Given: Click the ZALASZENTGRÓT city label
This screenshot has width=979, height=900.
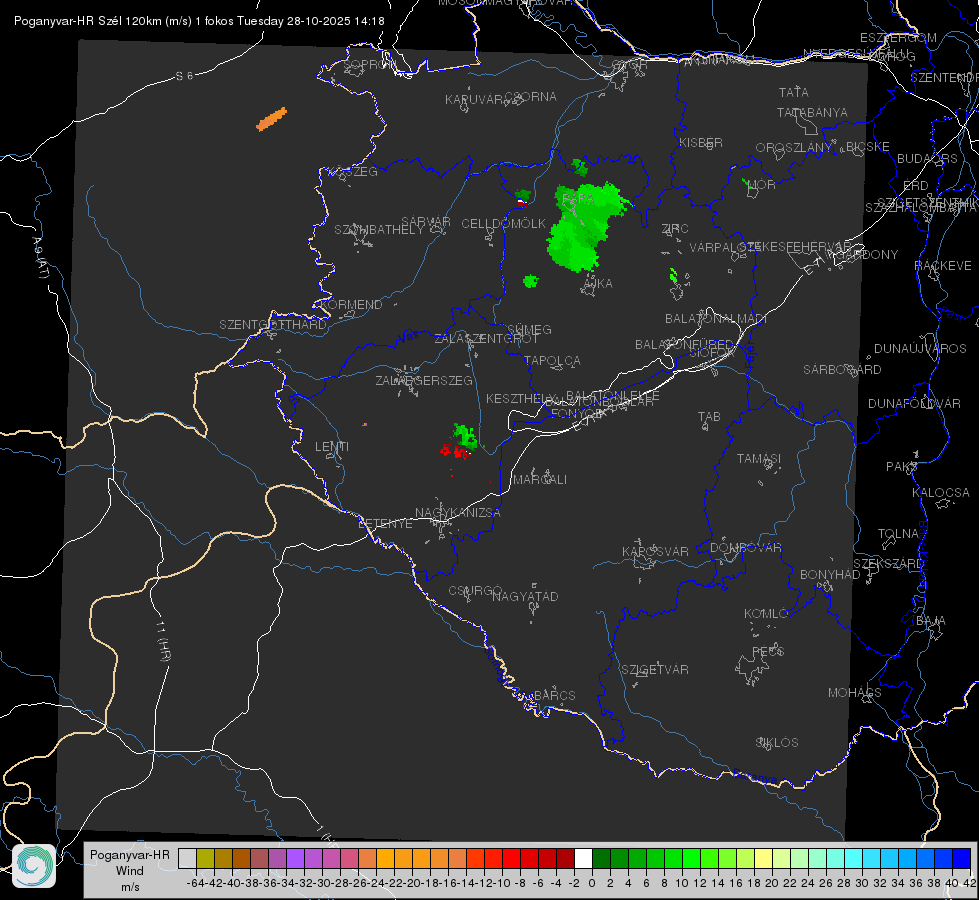Looking at the screenshot, I should point(486,339).
